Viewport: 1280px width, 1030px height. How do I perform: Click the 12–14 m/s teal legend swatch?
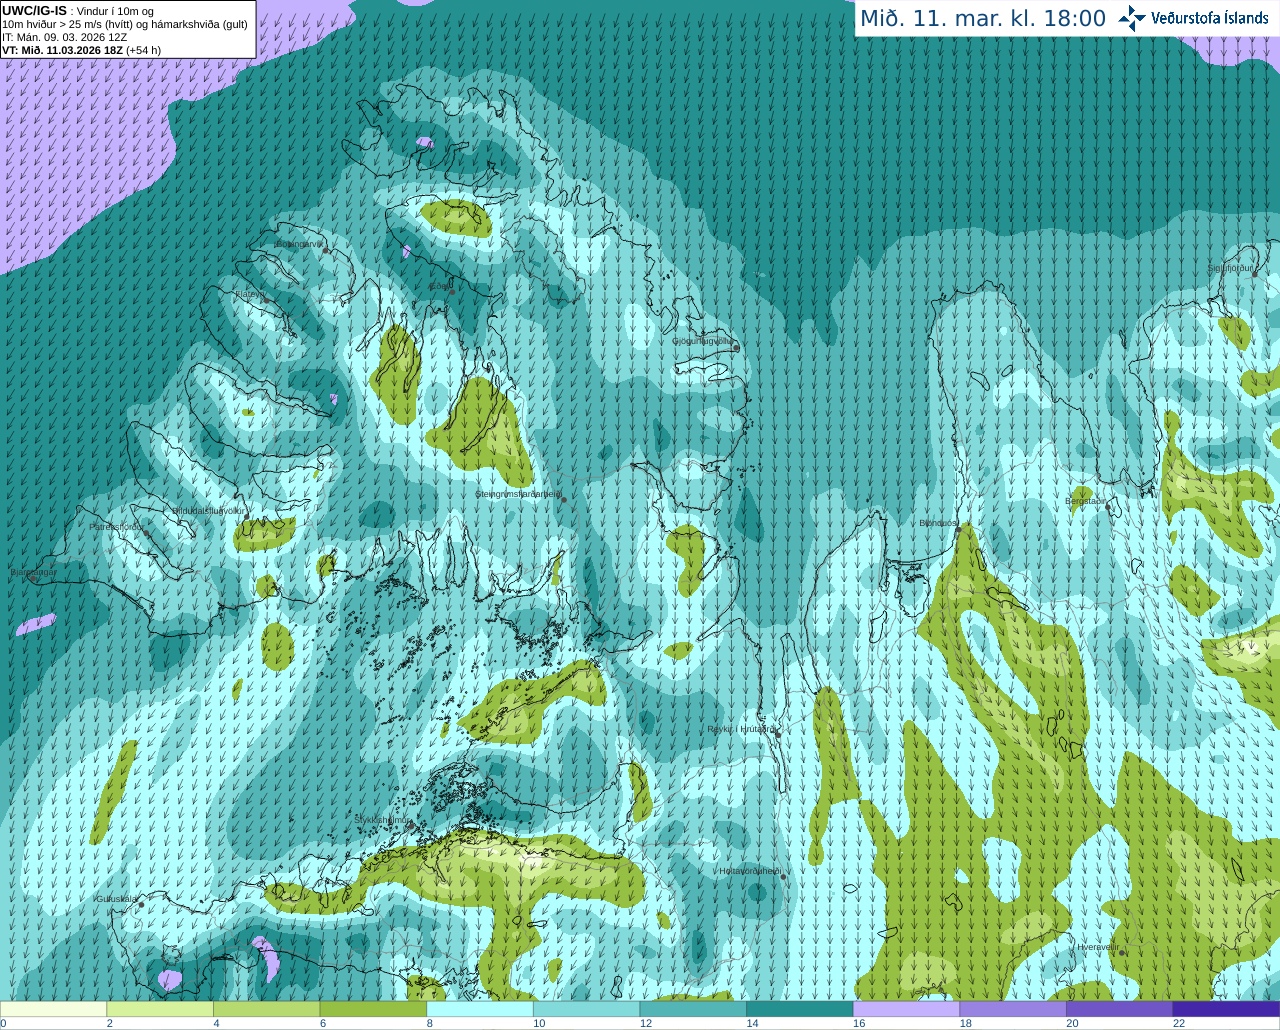pyautogui.click(x=693, y=1009)
